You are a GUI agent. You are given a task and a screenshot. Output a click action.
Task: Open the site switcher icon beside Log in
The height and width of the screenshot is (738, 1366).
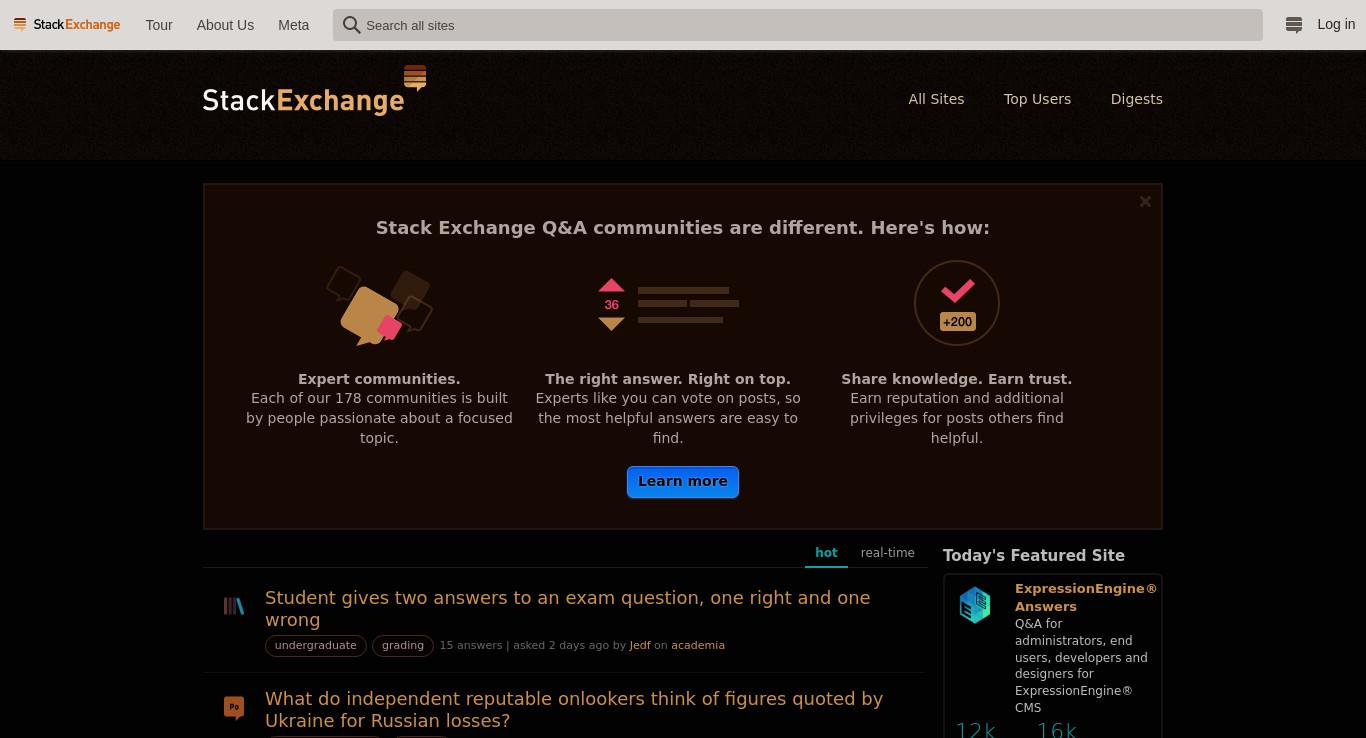pyautogui.click(x=1293, y=25)
